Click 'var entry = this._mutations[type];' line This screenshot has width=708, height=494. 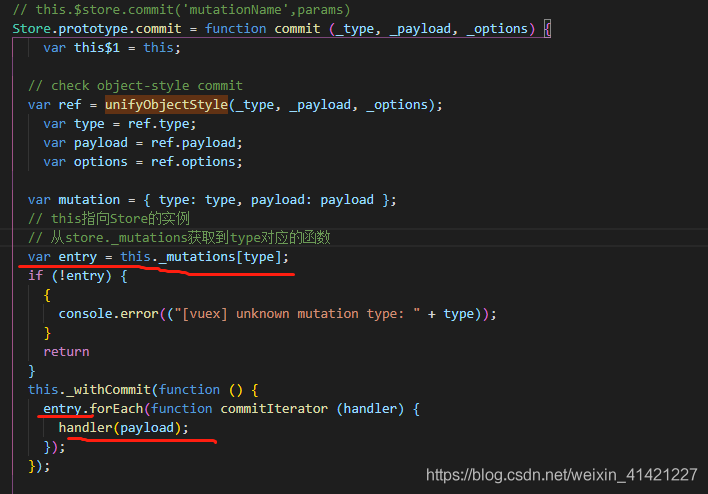(x=158, y=257)
